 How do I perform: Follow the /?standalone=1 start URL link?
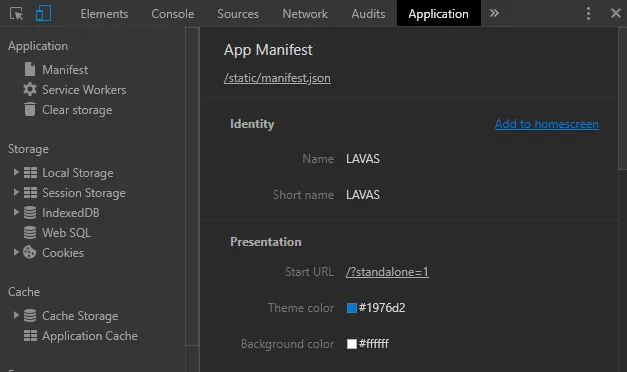pyautogui.click(x=387, y=272)
